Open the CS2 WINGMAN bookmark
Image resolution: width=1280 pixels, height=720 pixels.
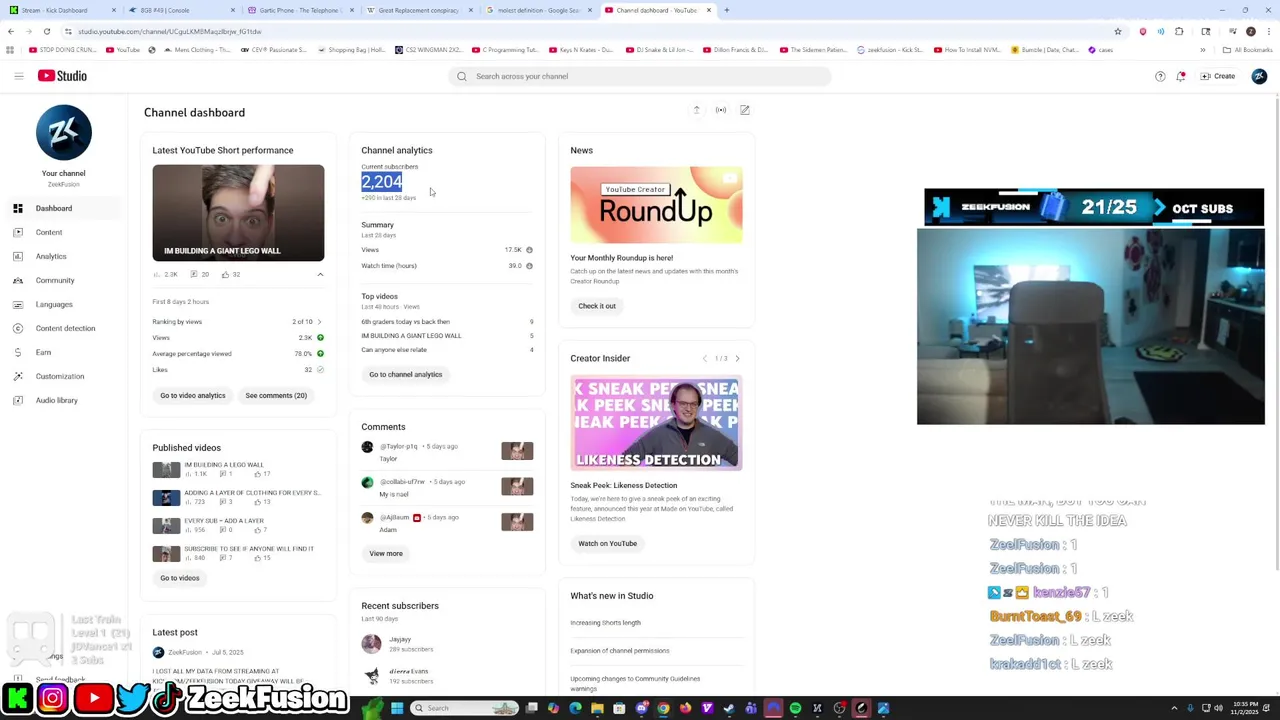pos(429,50)
